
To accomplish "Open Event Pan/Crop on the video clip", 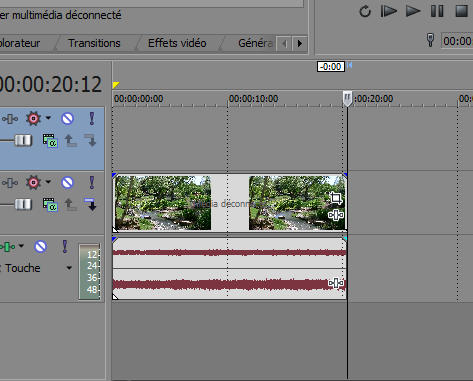I will [336, 198].
